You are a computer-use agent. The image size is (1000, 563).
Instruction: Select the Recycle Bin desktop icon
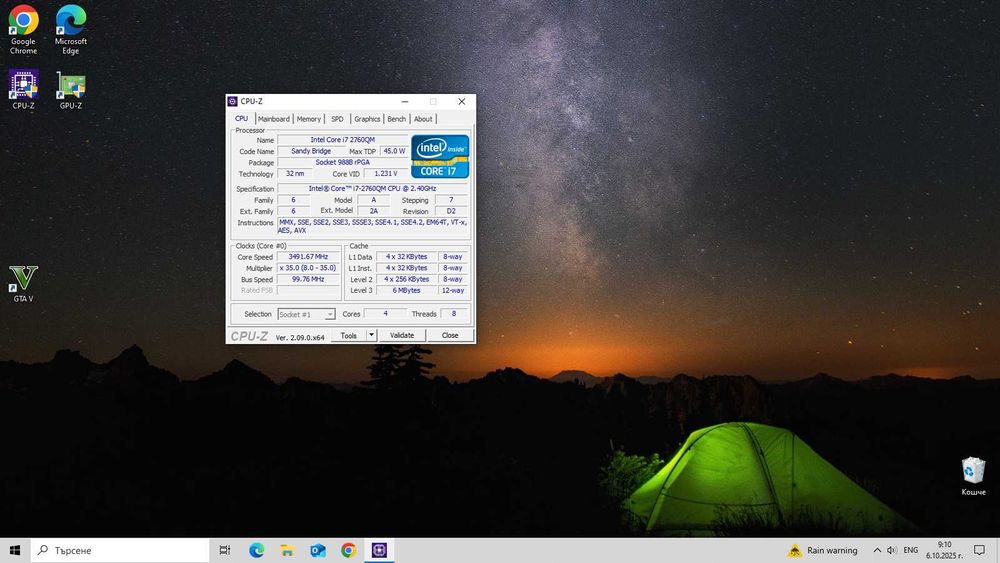[973, 476]
